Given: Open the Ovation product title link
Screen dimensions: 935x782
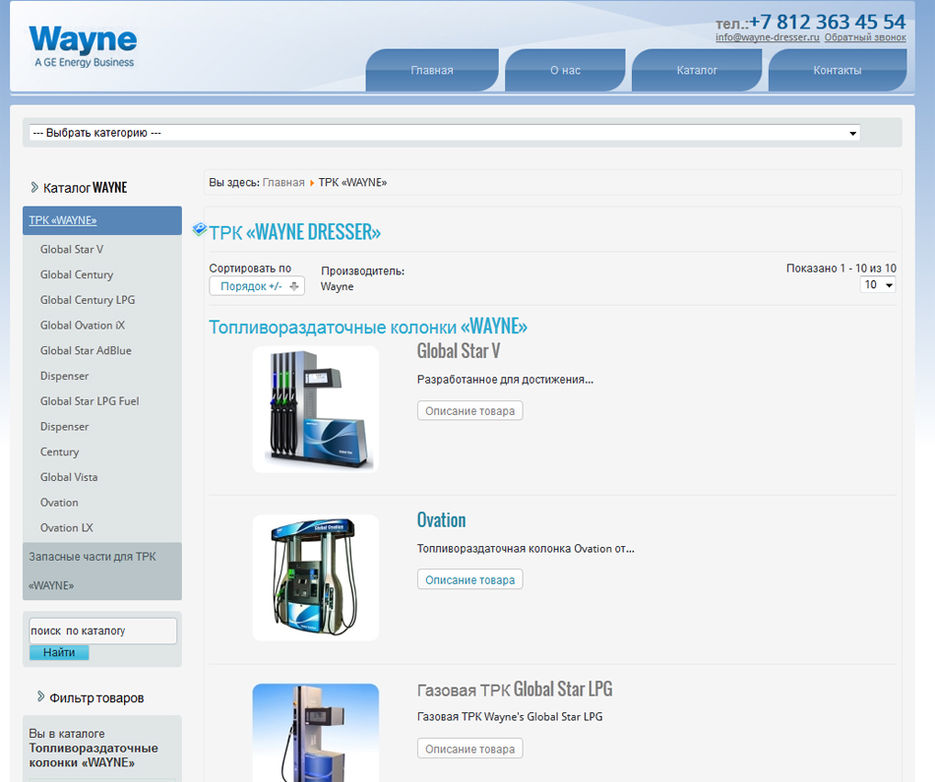Looking at the screenshot, I should pyautogui.click(x=441, y=520).
